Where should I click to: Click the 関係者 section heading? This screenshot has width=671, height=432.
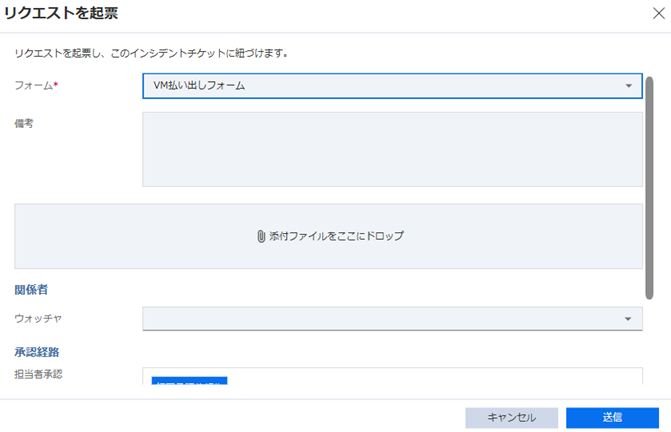31,289
